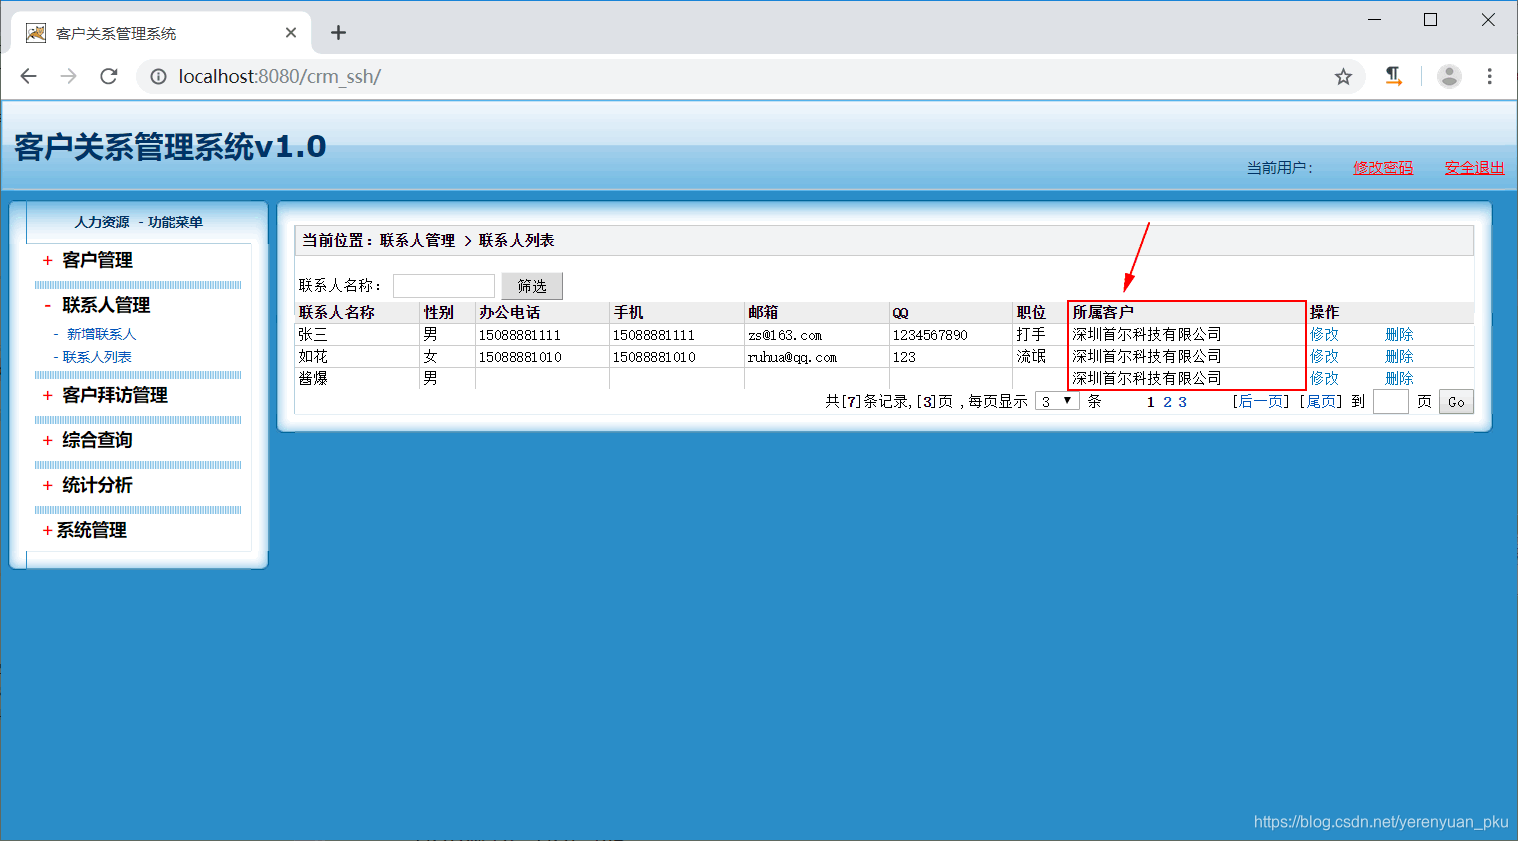Viewport: 1518px width, 841px height.
Task: Open the records-per-page dropdown
Action: tap(1057, 401)
